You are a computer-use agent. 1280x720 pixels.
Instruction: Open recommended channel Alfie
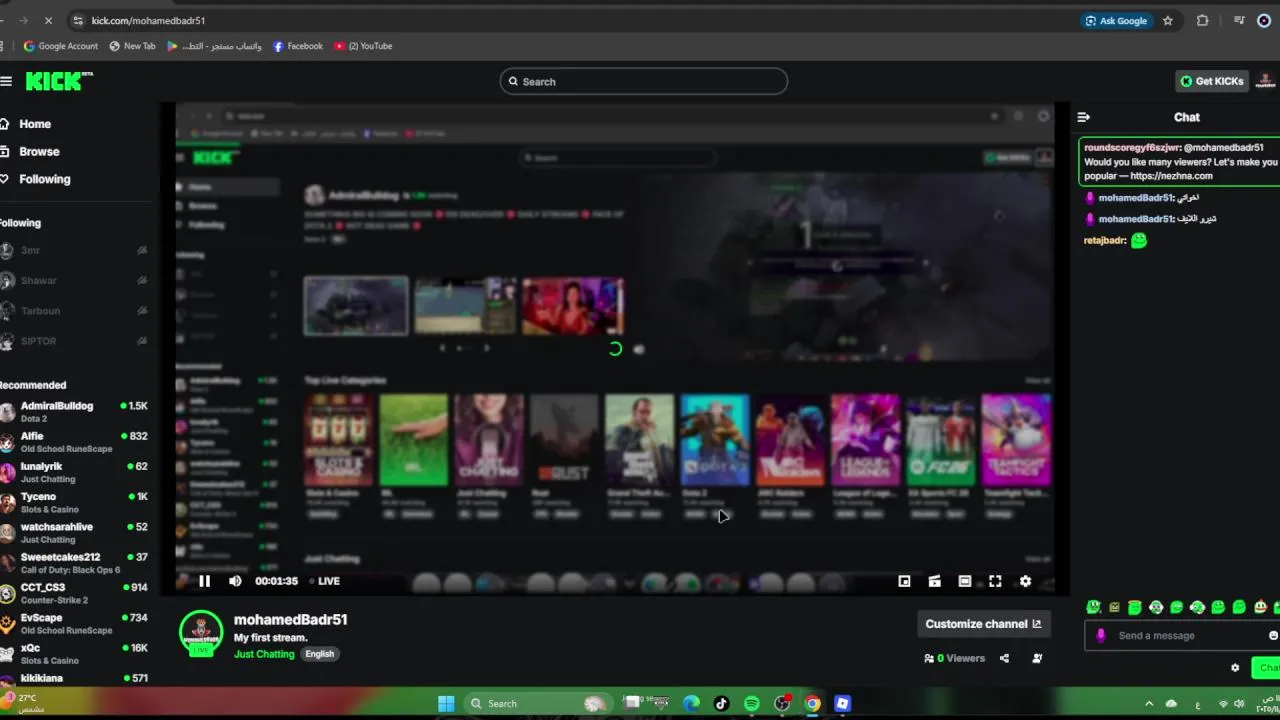coord(75,442)
